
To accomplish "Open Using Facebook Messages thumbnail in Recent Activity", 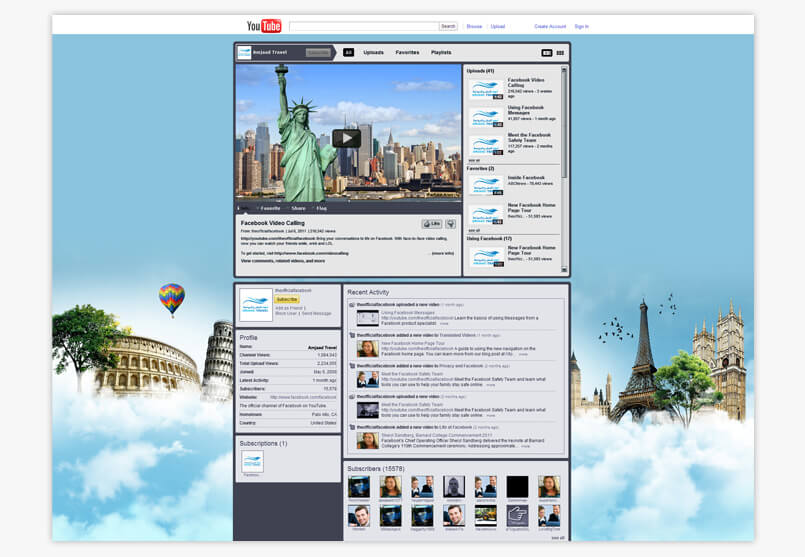I will point(368,318).
